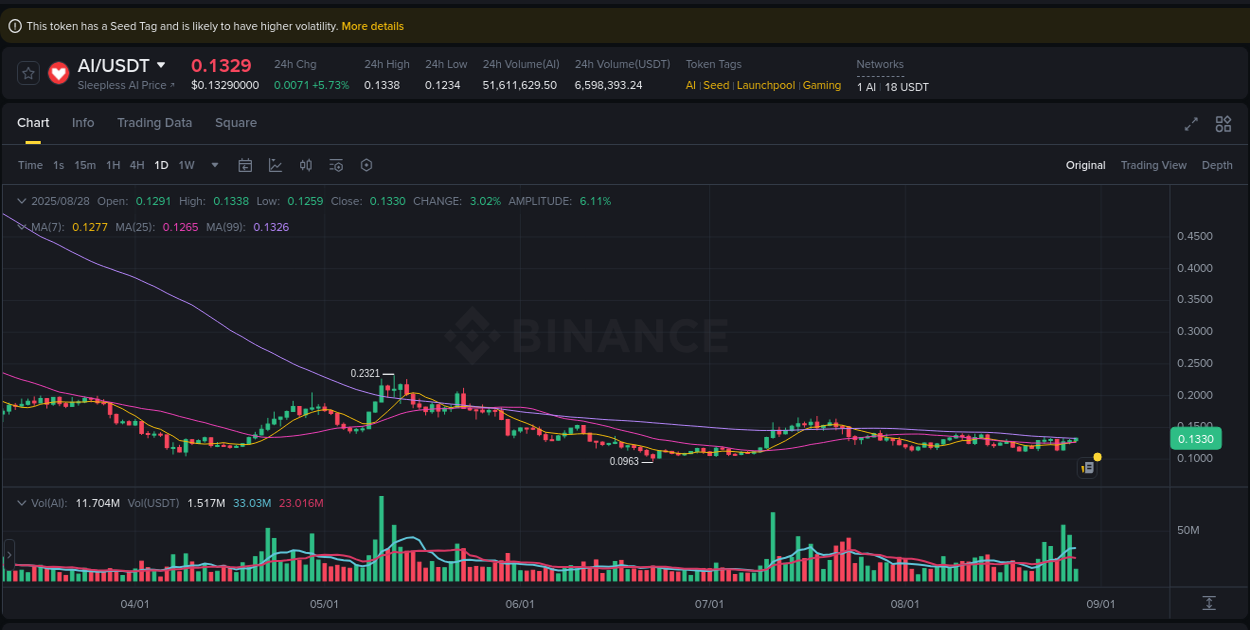Collapse the OHLC info row chevron
Image resolution: width=1250 pixels, height=630 pixels.
point(20,201)
